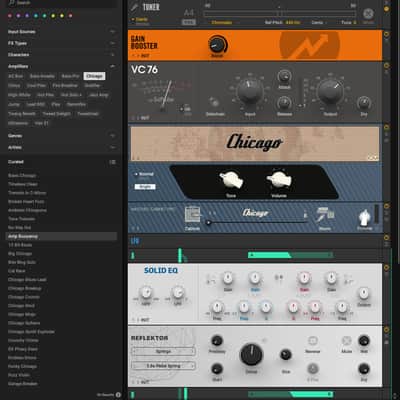Select the Fire Breather amplifier tag

(x=65, y=85)
